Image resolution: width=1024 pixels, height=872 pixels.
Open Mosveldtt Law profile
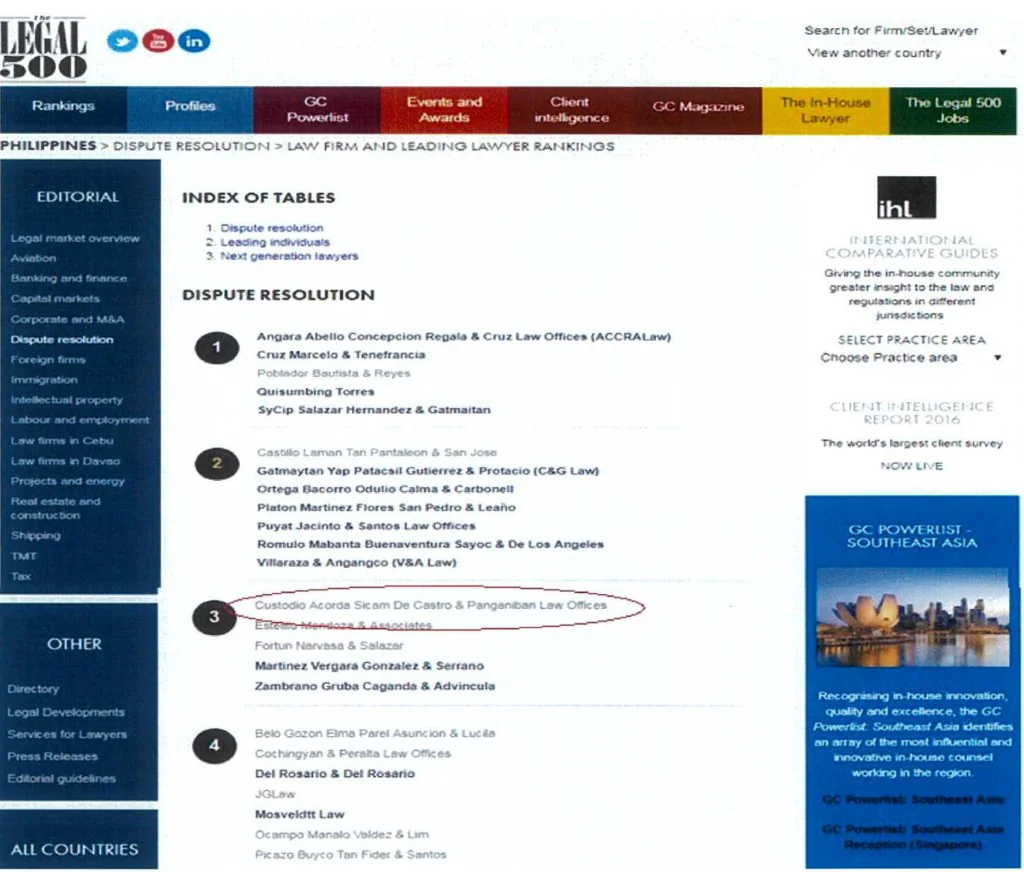click(x=300, y=815)
